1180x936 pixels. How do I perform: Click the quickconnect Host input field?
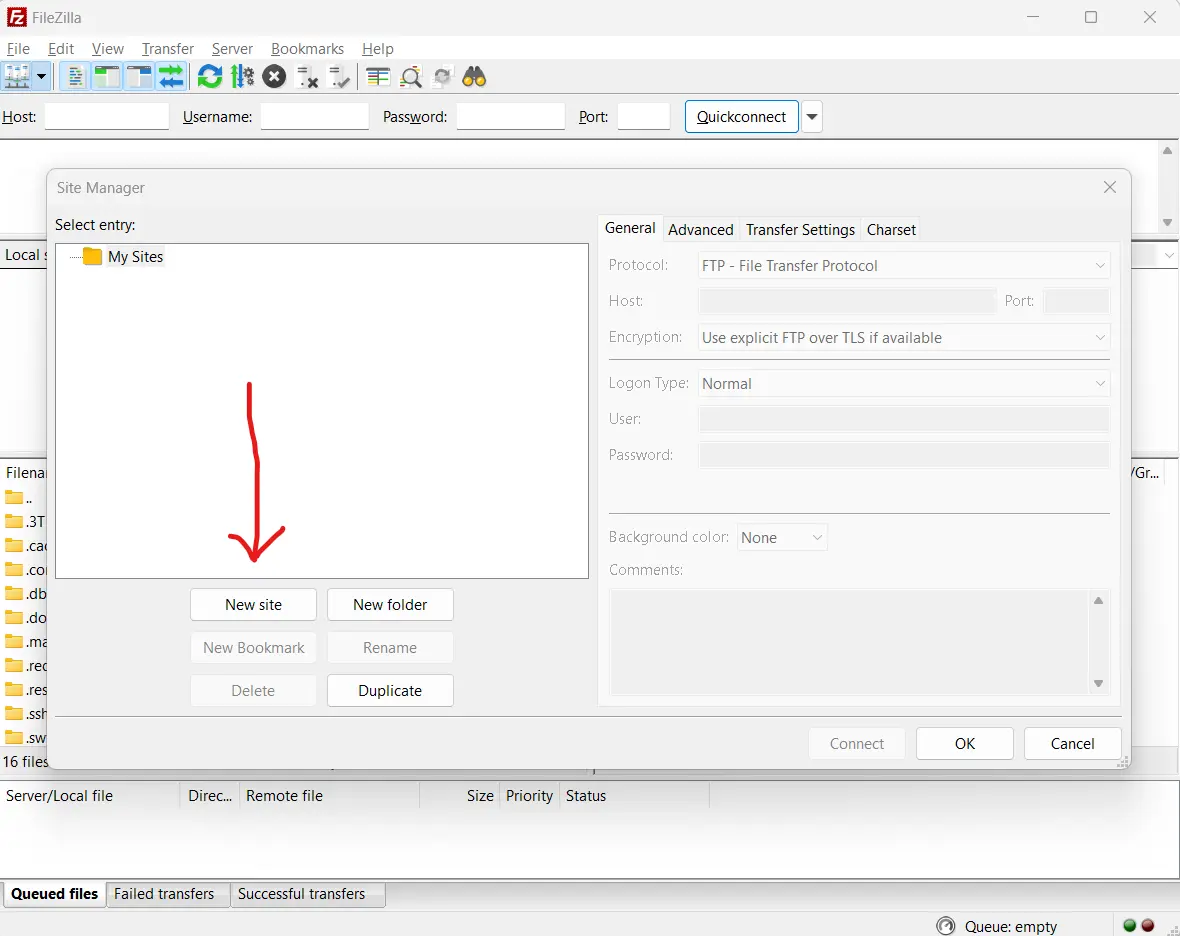(107, 117)
